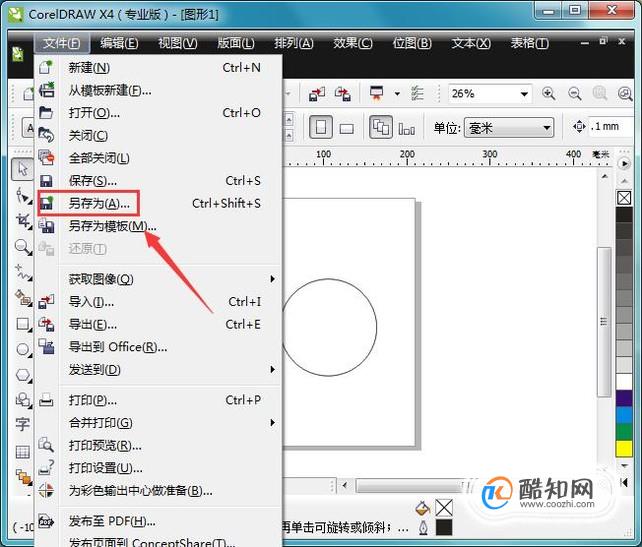
Task: Select the Freehand tool
Action: pos(23,273)
